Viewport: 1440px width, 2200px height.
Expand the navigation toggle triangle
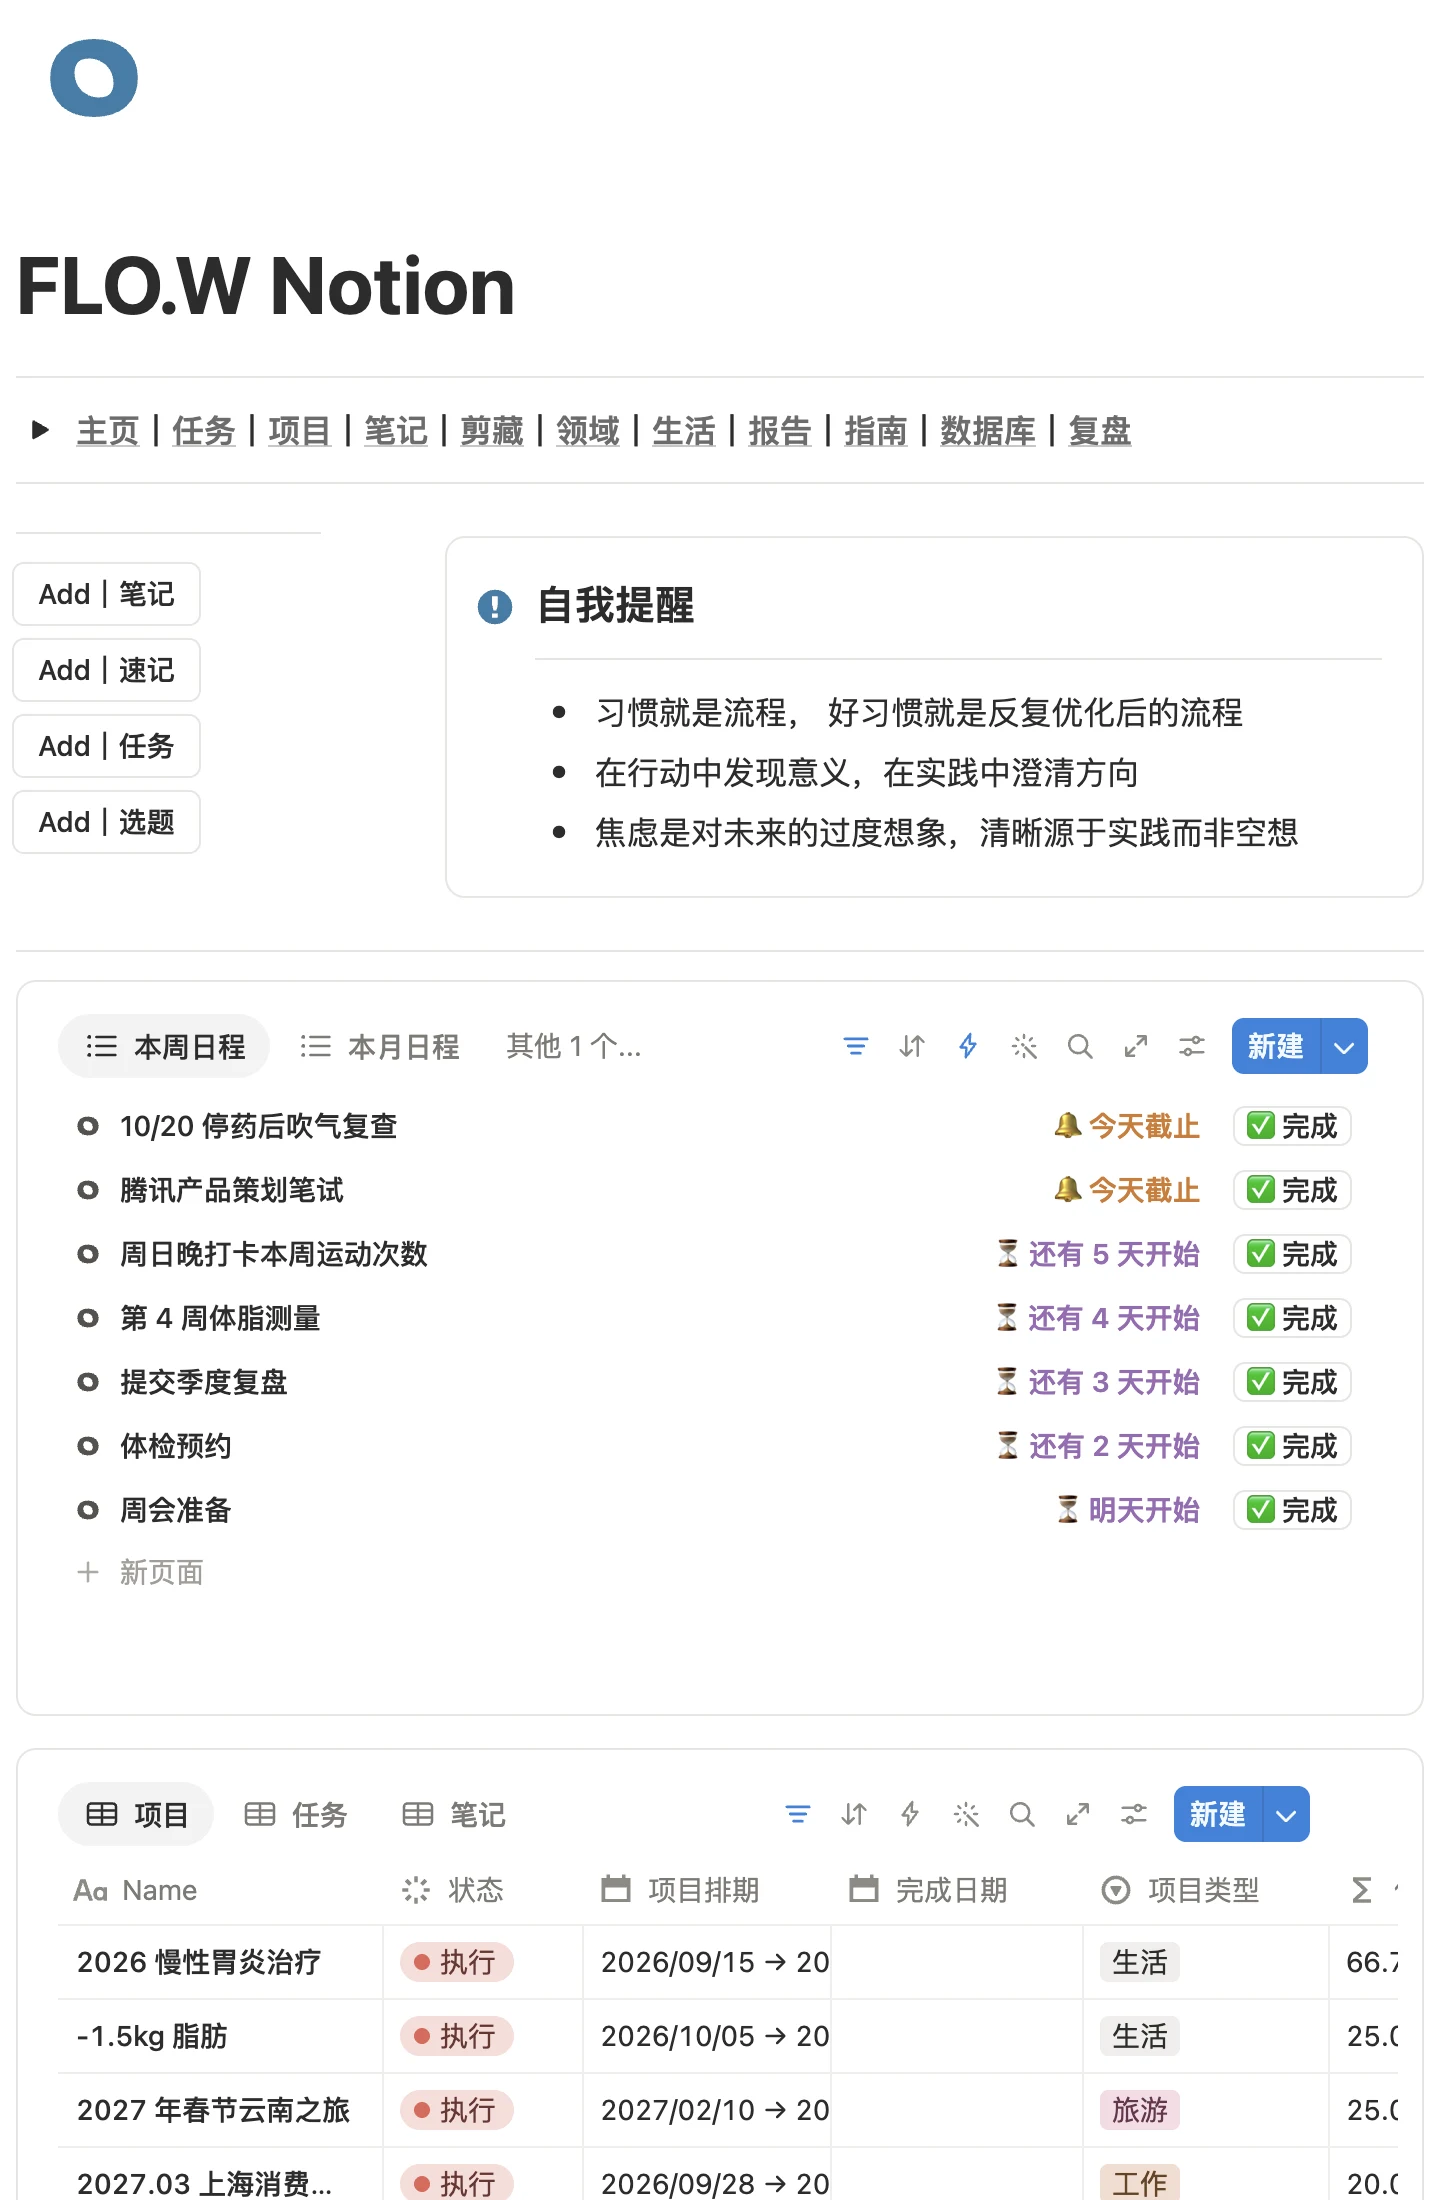click(x=41, y=430)
